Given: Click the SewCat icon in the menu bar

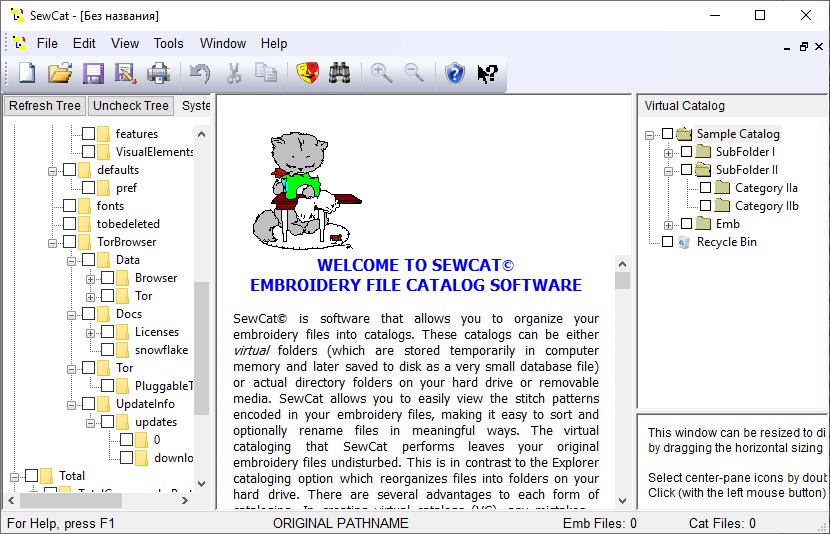Looking at the screenshot, I should pyautogui.click(x=20, y=43).
